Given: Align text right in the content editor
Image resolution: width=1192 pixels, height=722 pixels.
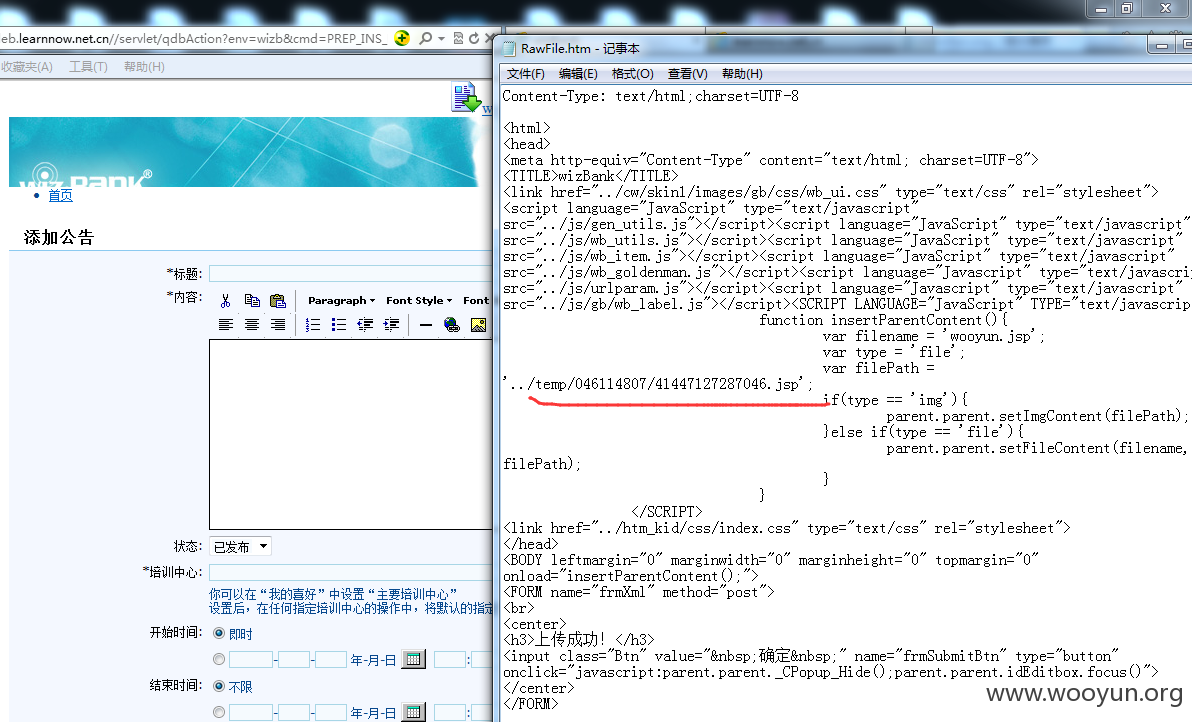Looking at the screenshot, I should coord(277,325).
